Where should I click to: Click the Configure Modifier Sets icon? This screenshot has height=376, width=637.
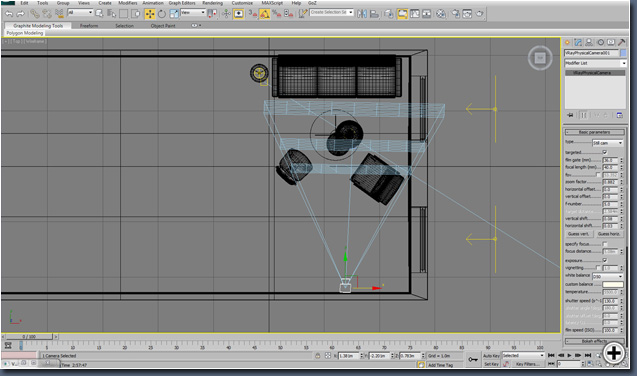point(620,115)
